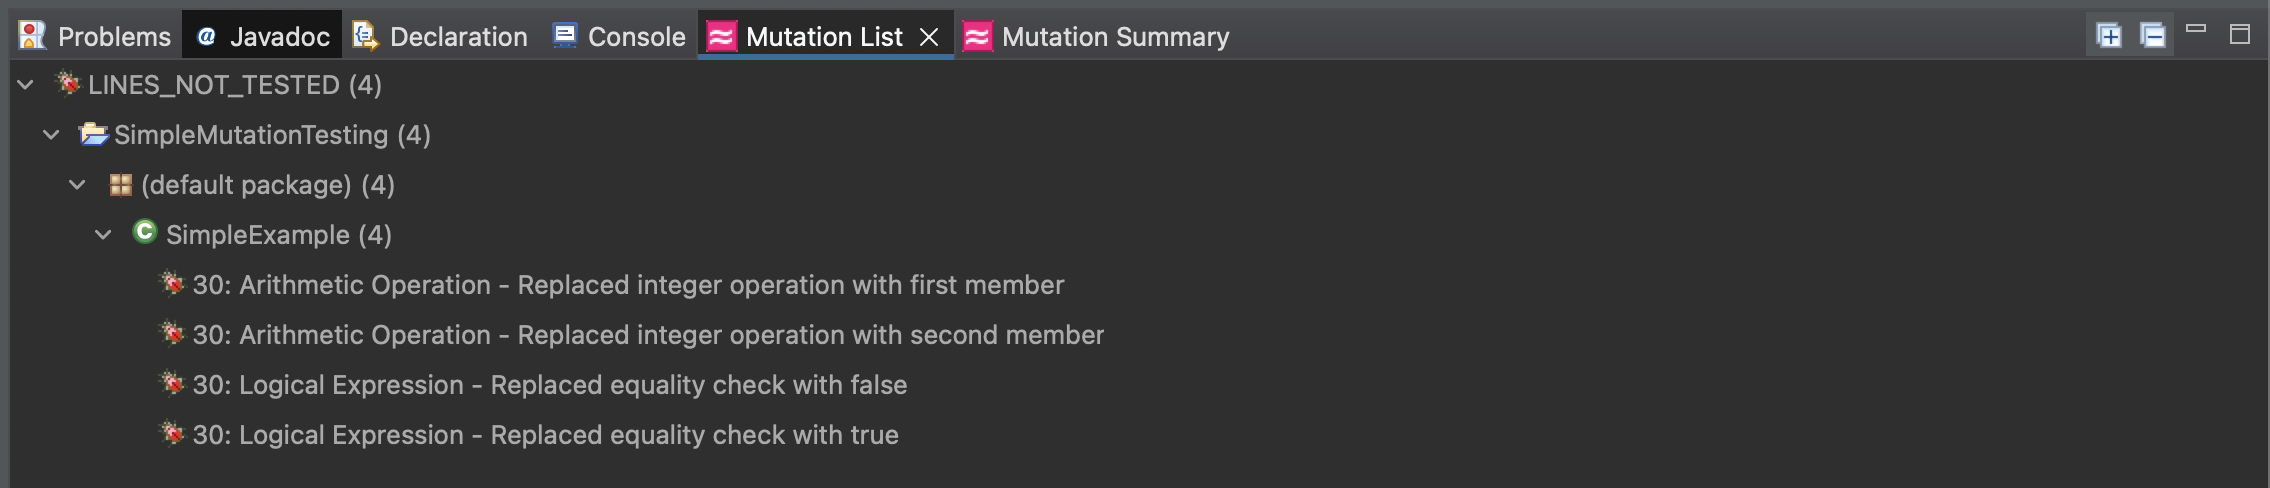Collapse the SimpleExample class node

coord(103,235)
